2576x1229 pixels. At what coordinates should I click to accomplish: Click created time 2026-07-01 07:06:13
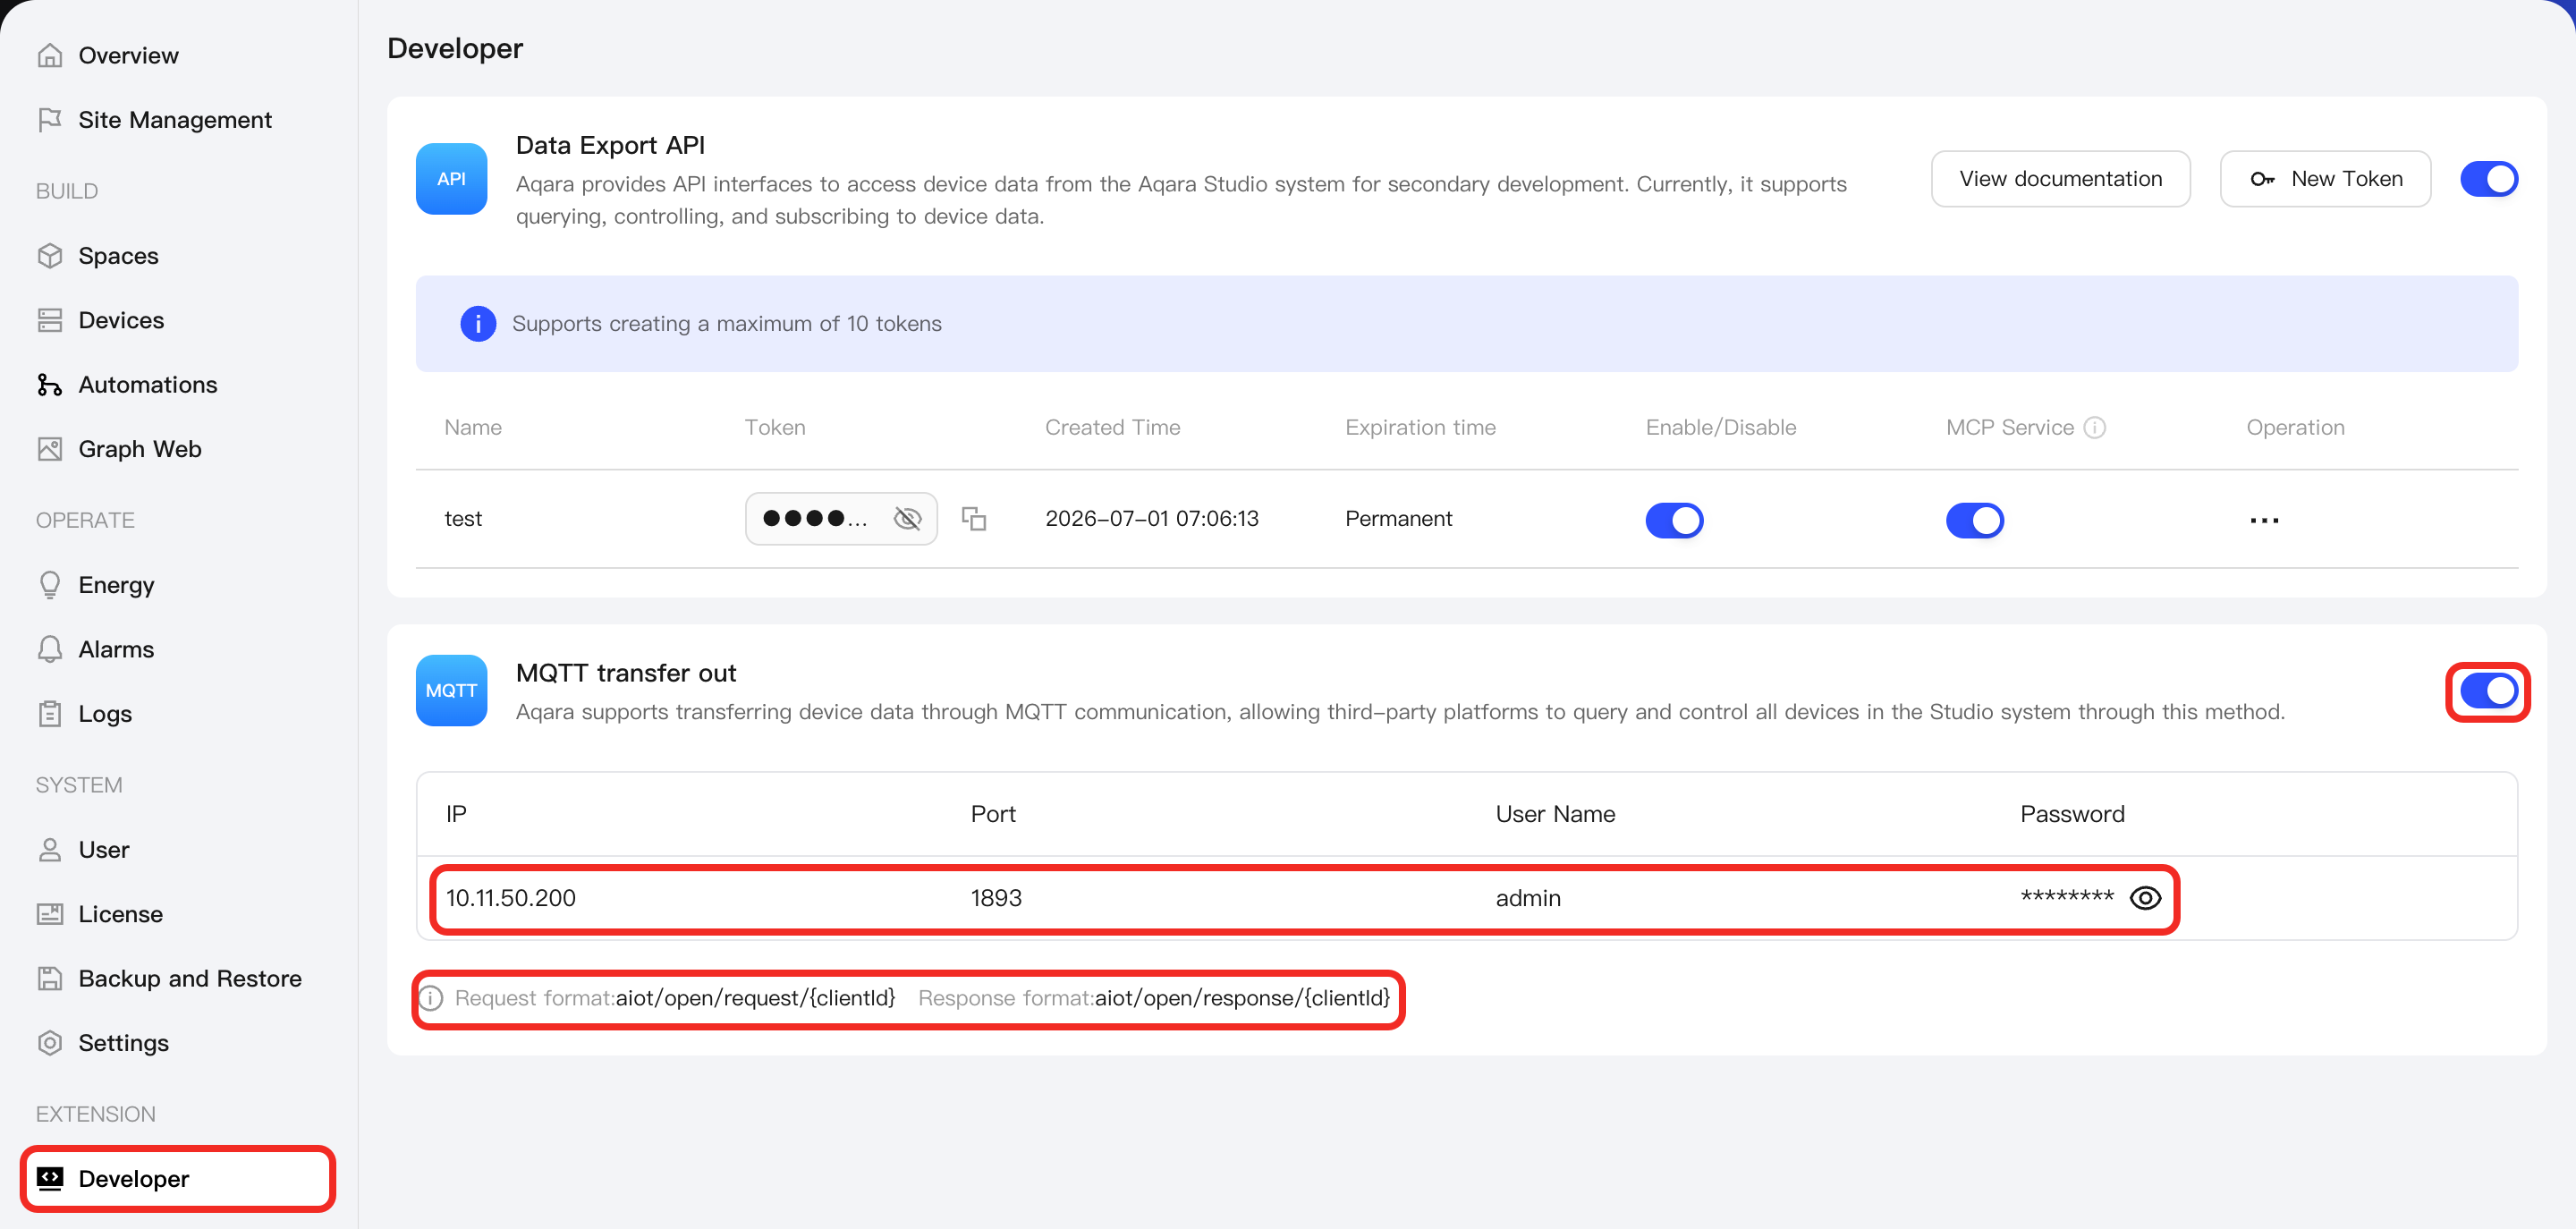tap(1152, 519)
